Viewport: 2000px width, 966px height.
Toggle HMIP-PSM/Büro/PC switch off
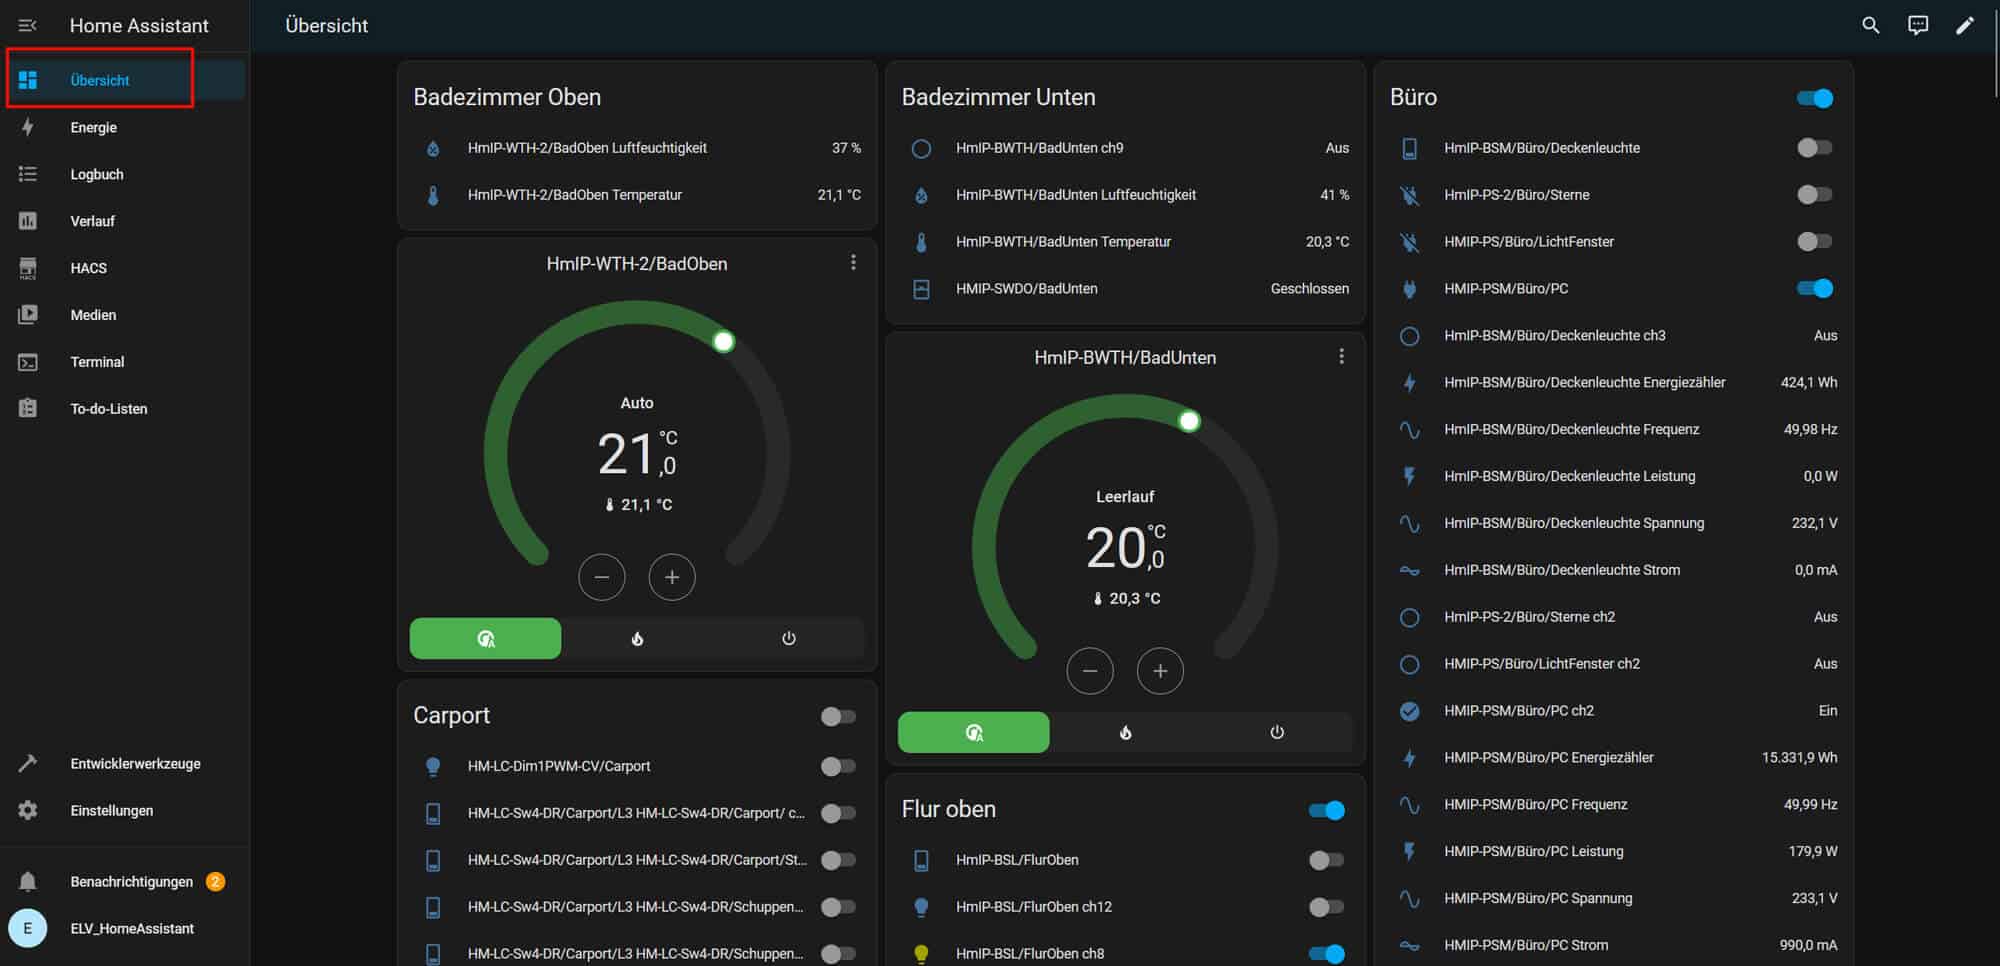click(x=1814, y=288)
